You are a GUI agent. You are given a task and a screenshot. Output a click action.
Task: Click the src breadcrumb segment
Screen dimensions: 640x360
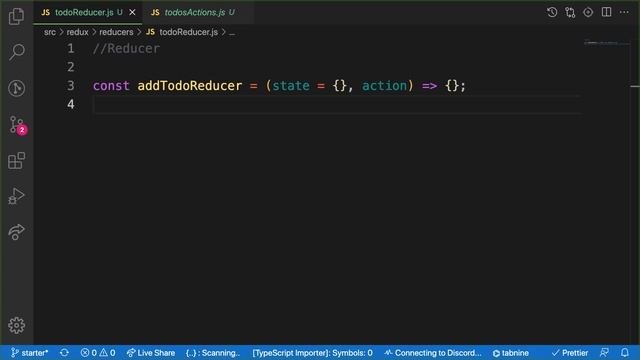(x=50, y=32)
